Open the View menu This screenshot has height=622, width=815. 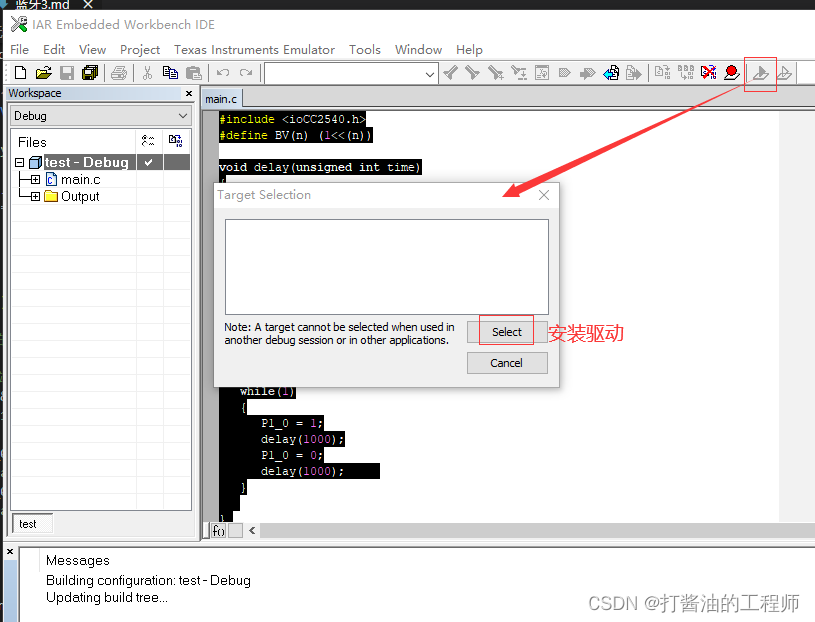[x=93, y=49]
